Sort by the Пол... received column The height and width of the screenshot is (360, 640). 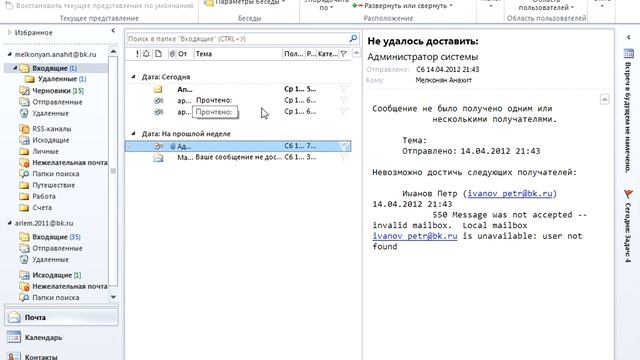(x=293, y=53)
